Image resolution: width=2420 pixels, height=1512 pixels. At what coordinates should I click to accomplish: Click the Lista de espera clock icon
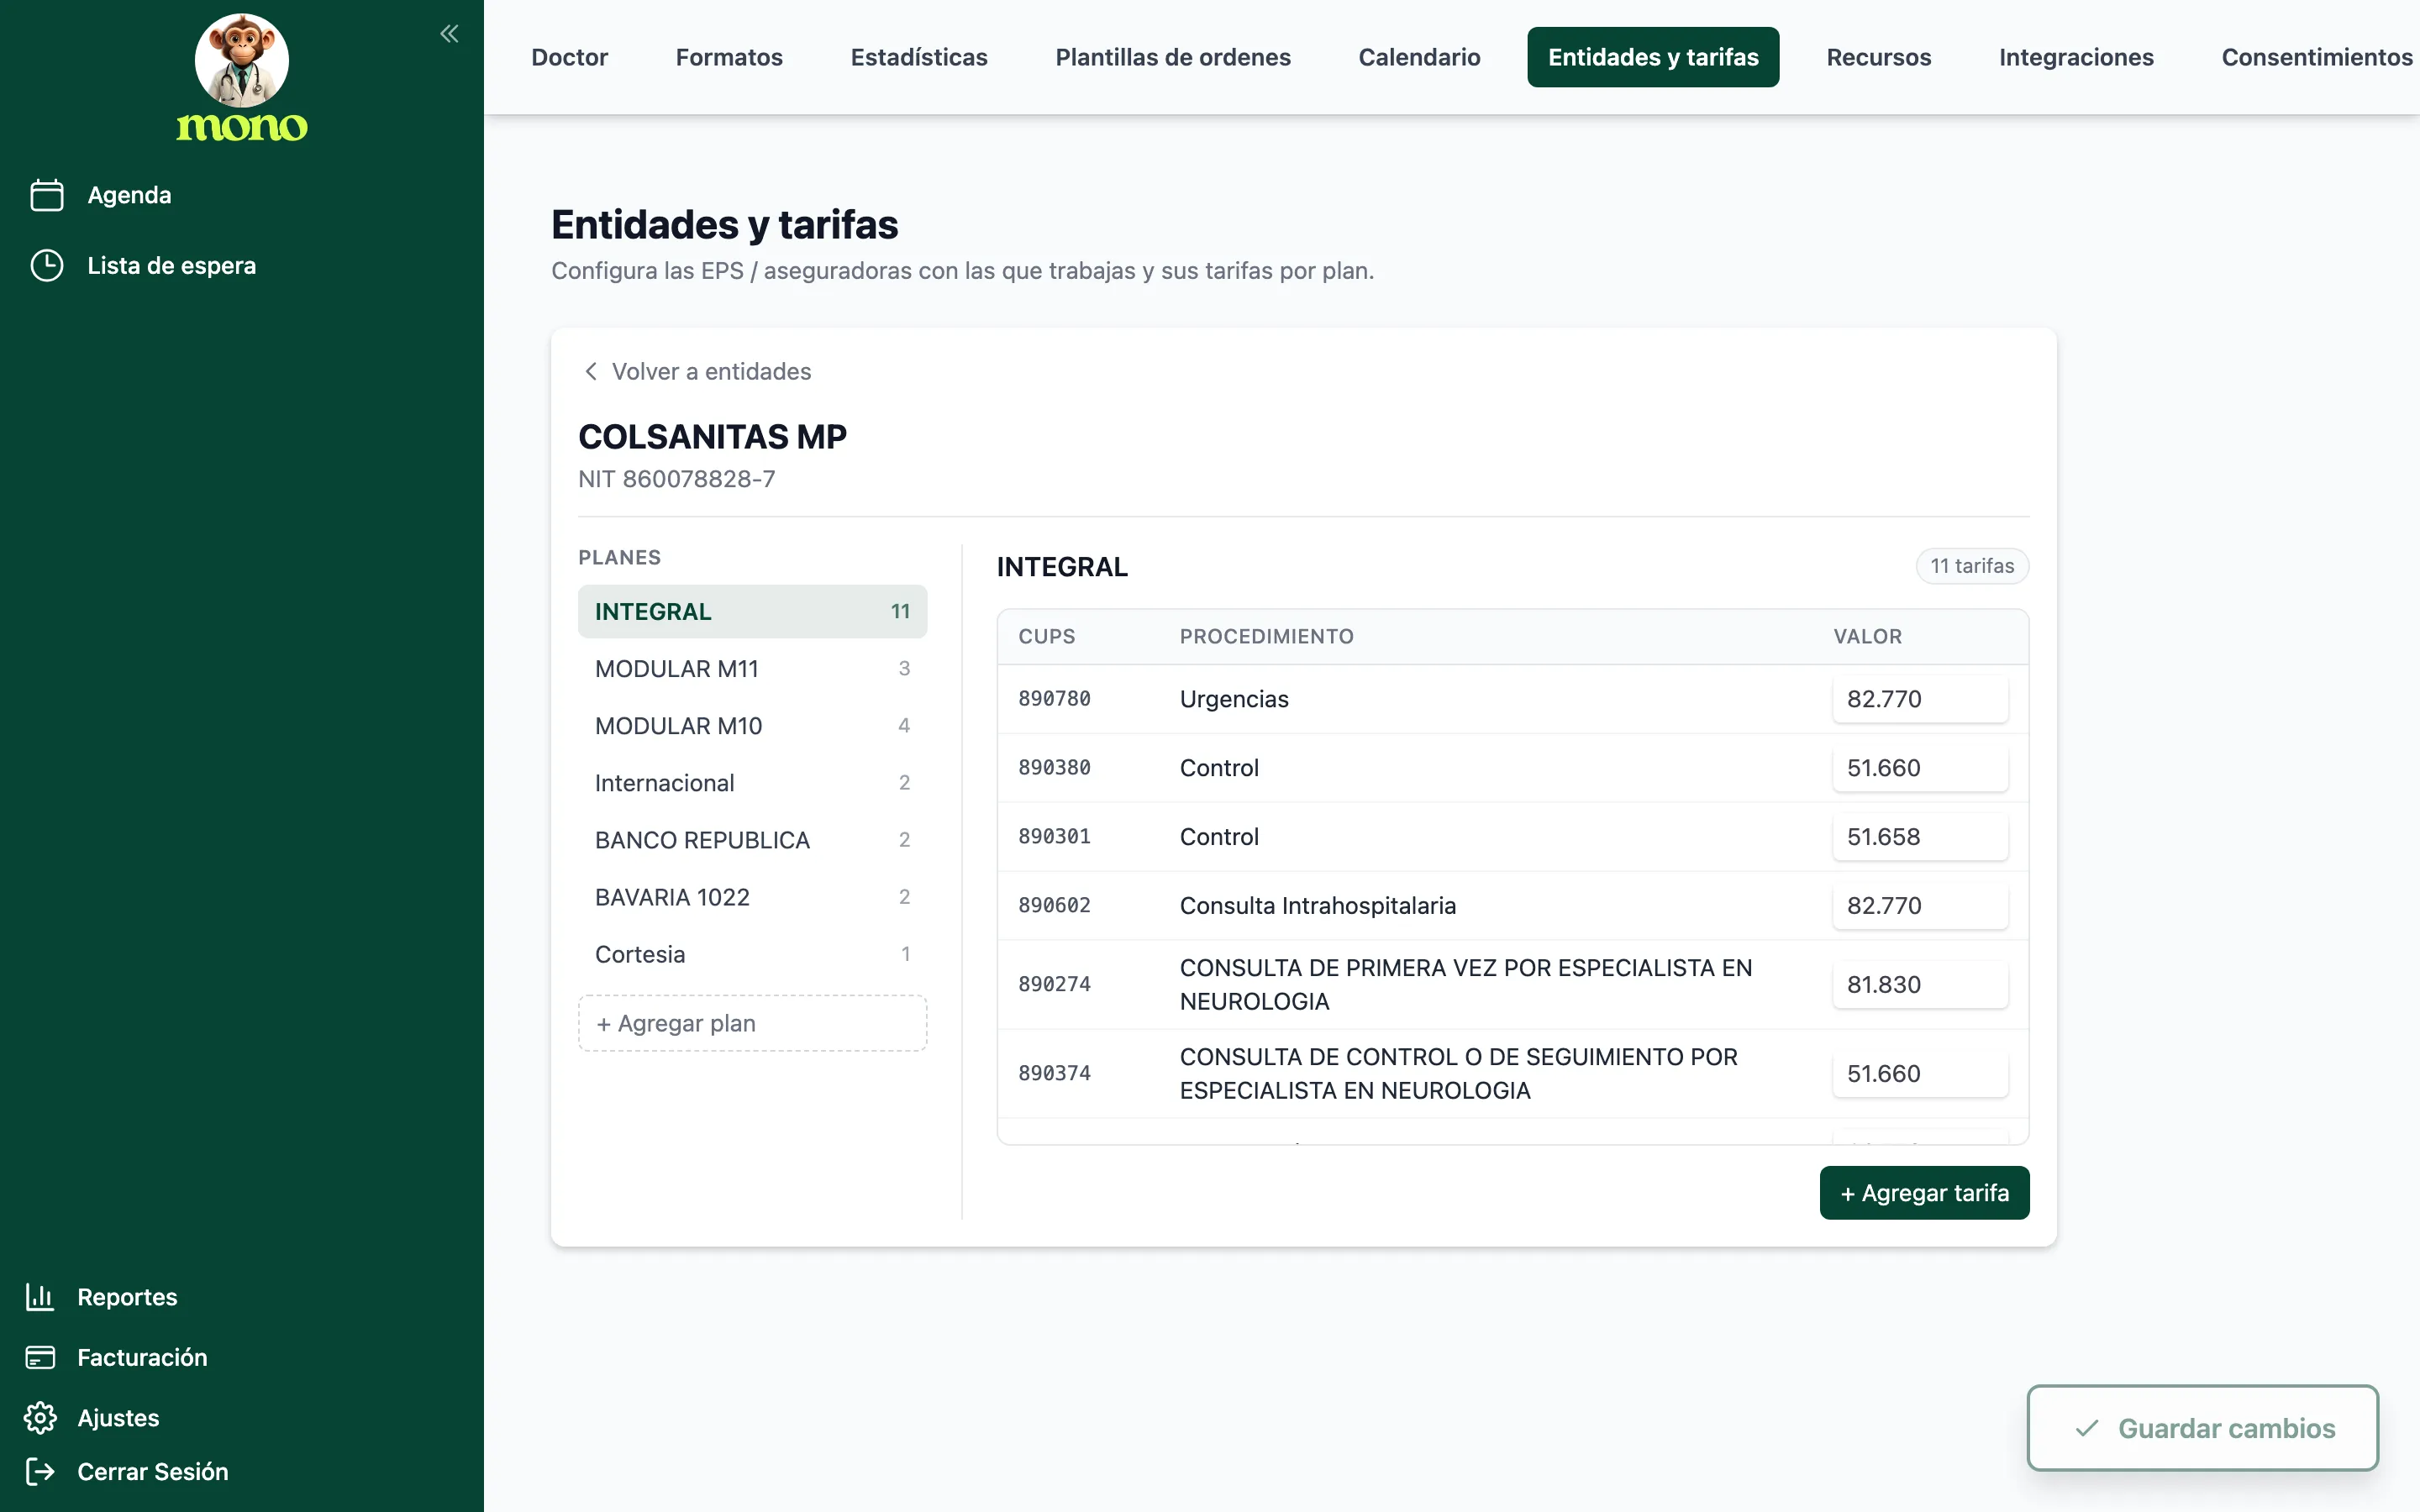click(x=46, y=266)
